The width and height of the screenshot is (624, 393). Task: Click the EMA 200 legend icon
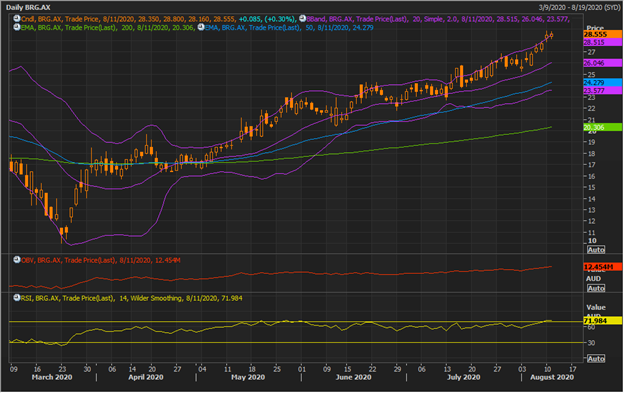pos(17,27)
